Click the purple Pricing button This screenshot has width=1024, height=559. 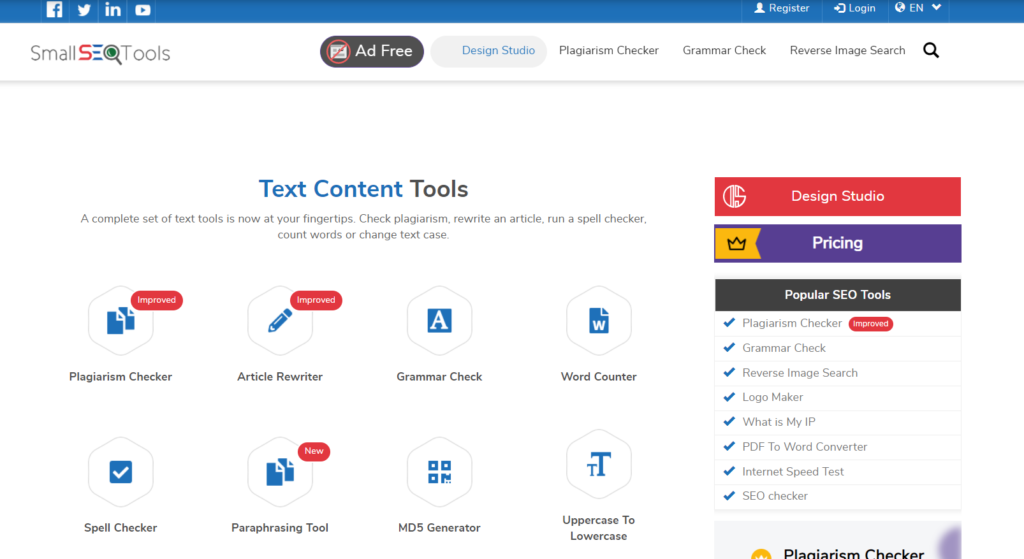click(x=837, y=243)
